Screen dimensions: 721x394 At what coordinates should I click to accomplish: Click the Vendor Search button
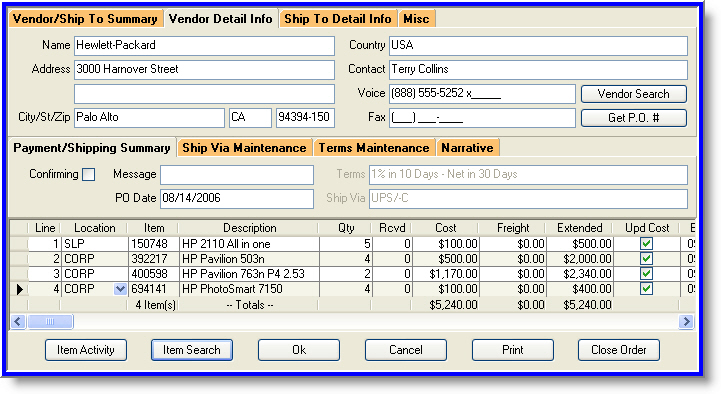point(634,94)
